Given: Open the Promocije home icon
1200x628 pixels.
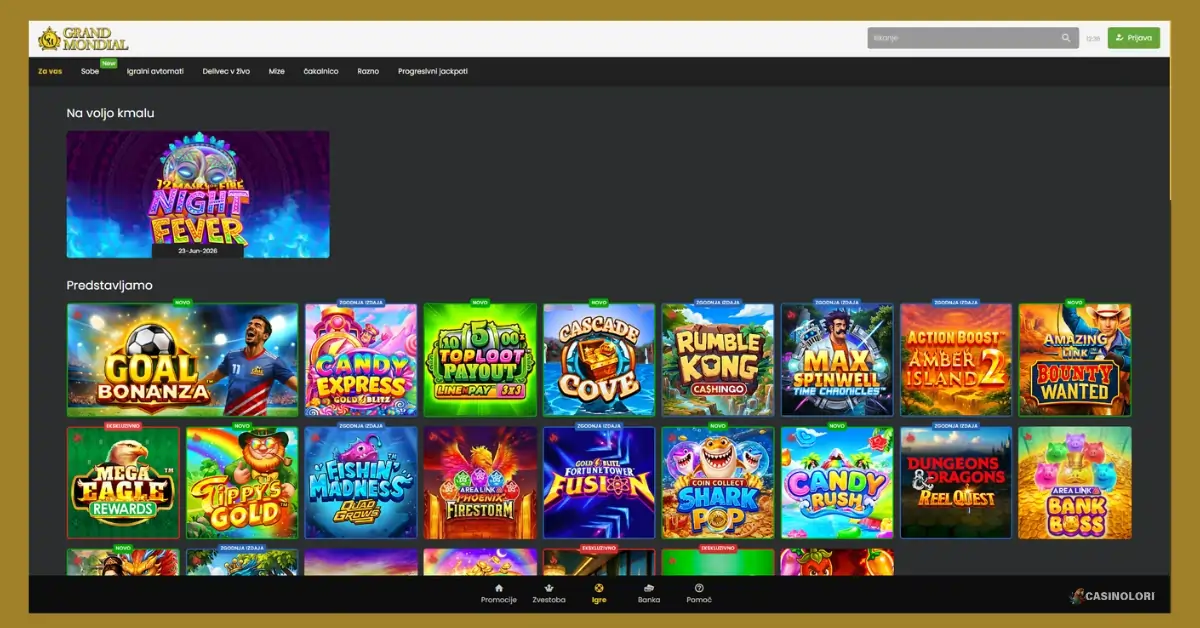Looking at the screenshot, I should [x=498, y=588].
